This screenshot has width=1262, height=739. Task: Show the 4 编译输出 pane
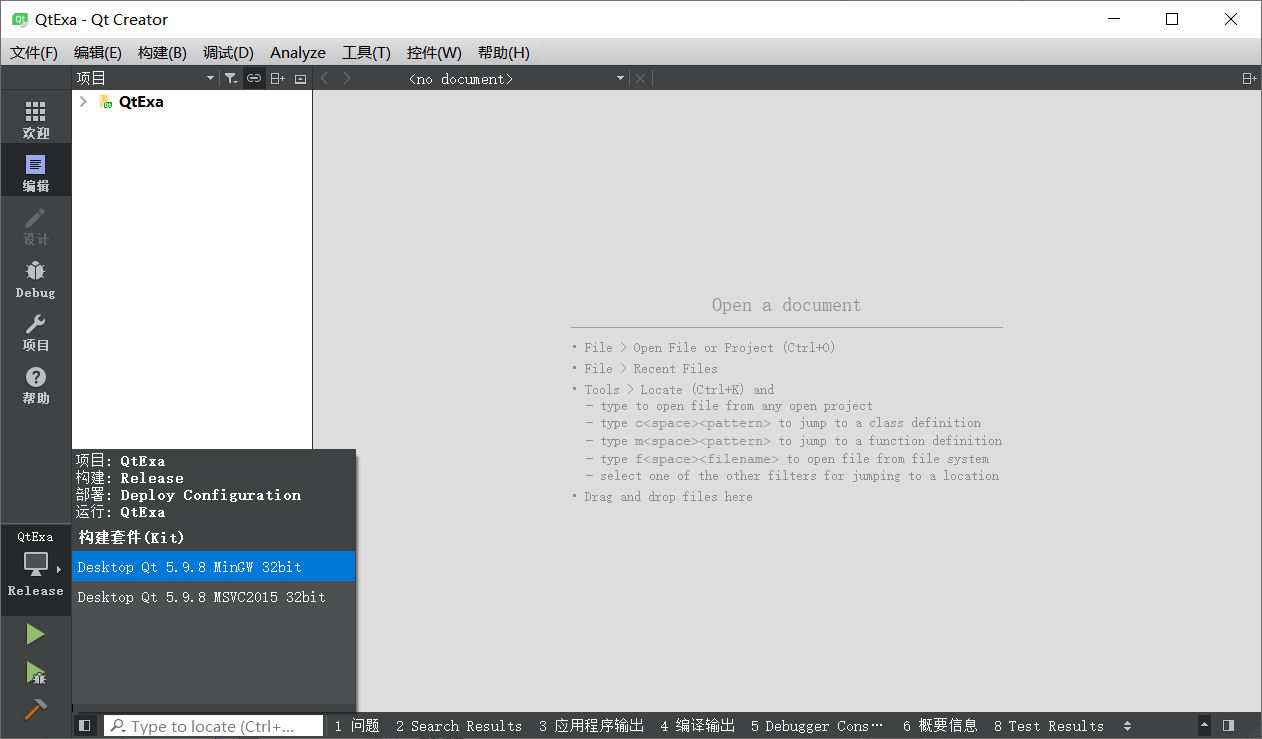(697, 726)
